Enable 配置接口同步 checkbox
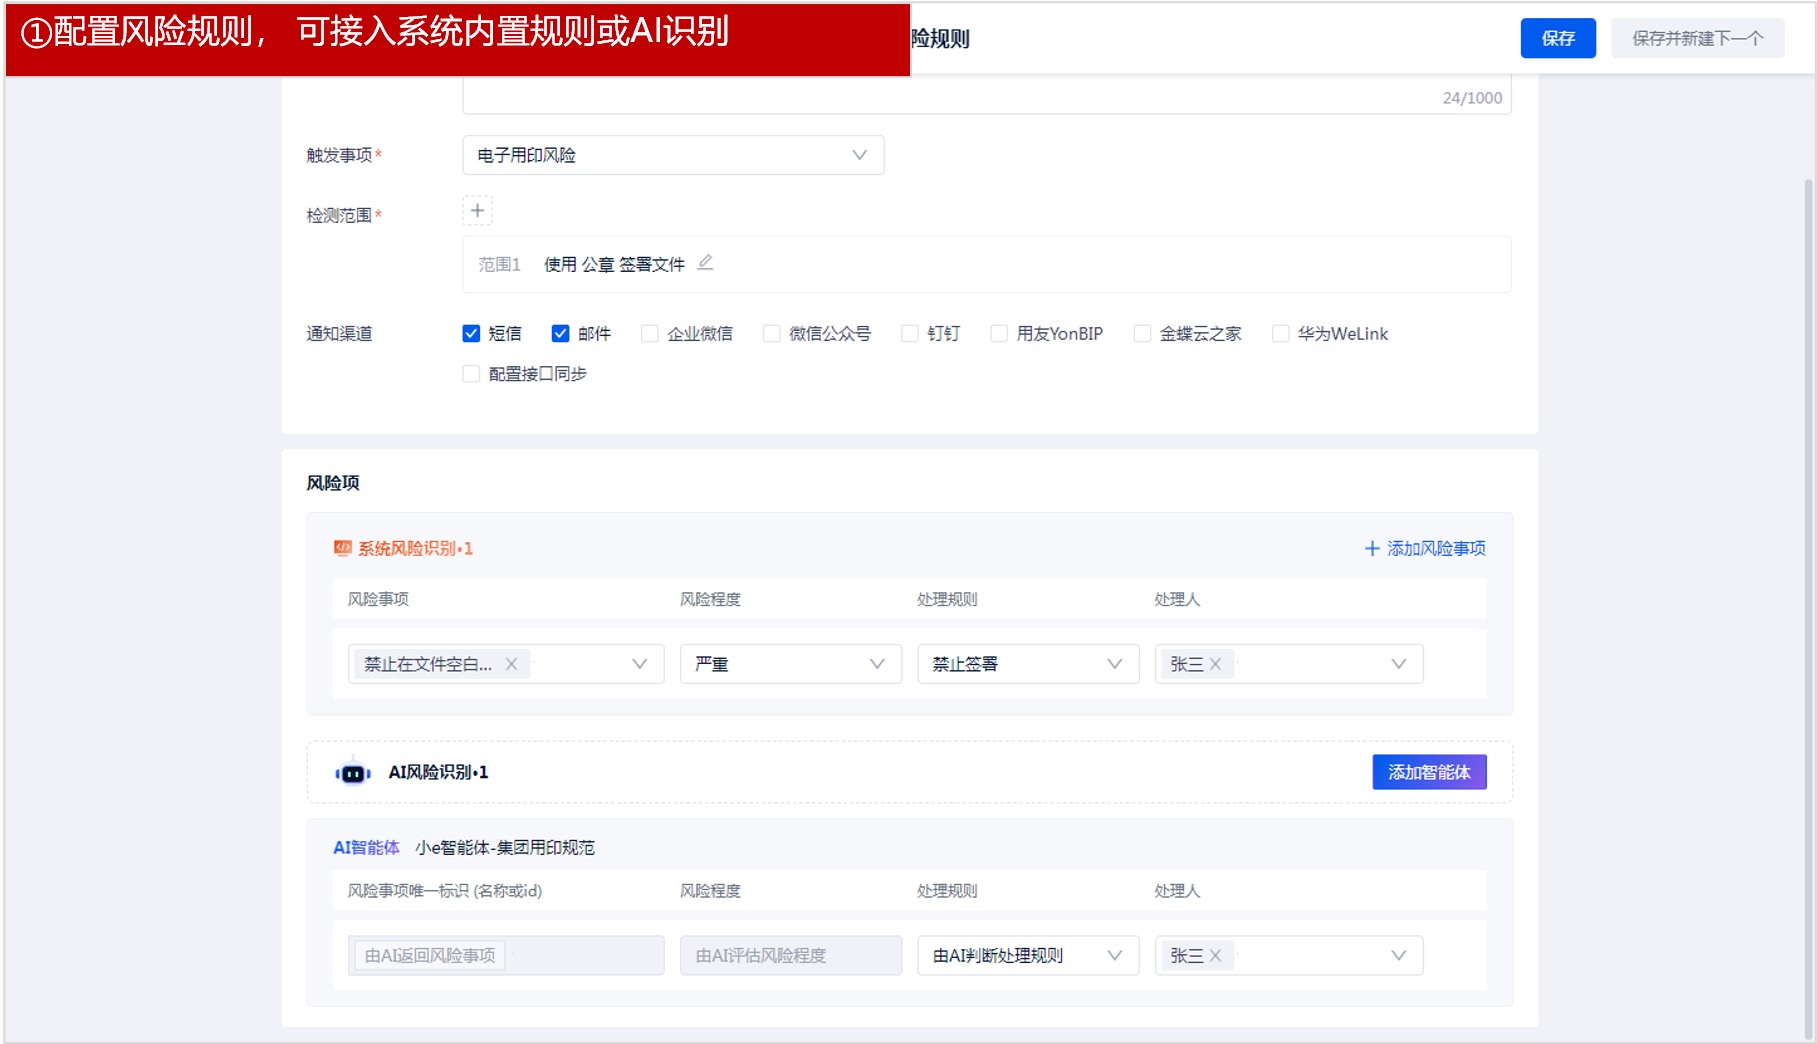The height and width of the screenshot is (1044, 1817). pos(471,374)
